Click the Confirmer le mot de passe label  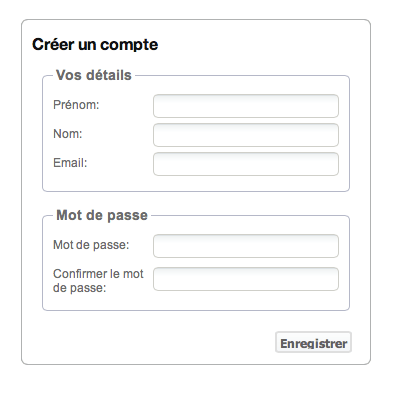(x=98, y=281)
